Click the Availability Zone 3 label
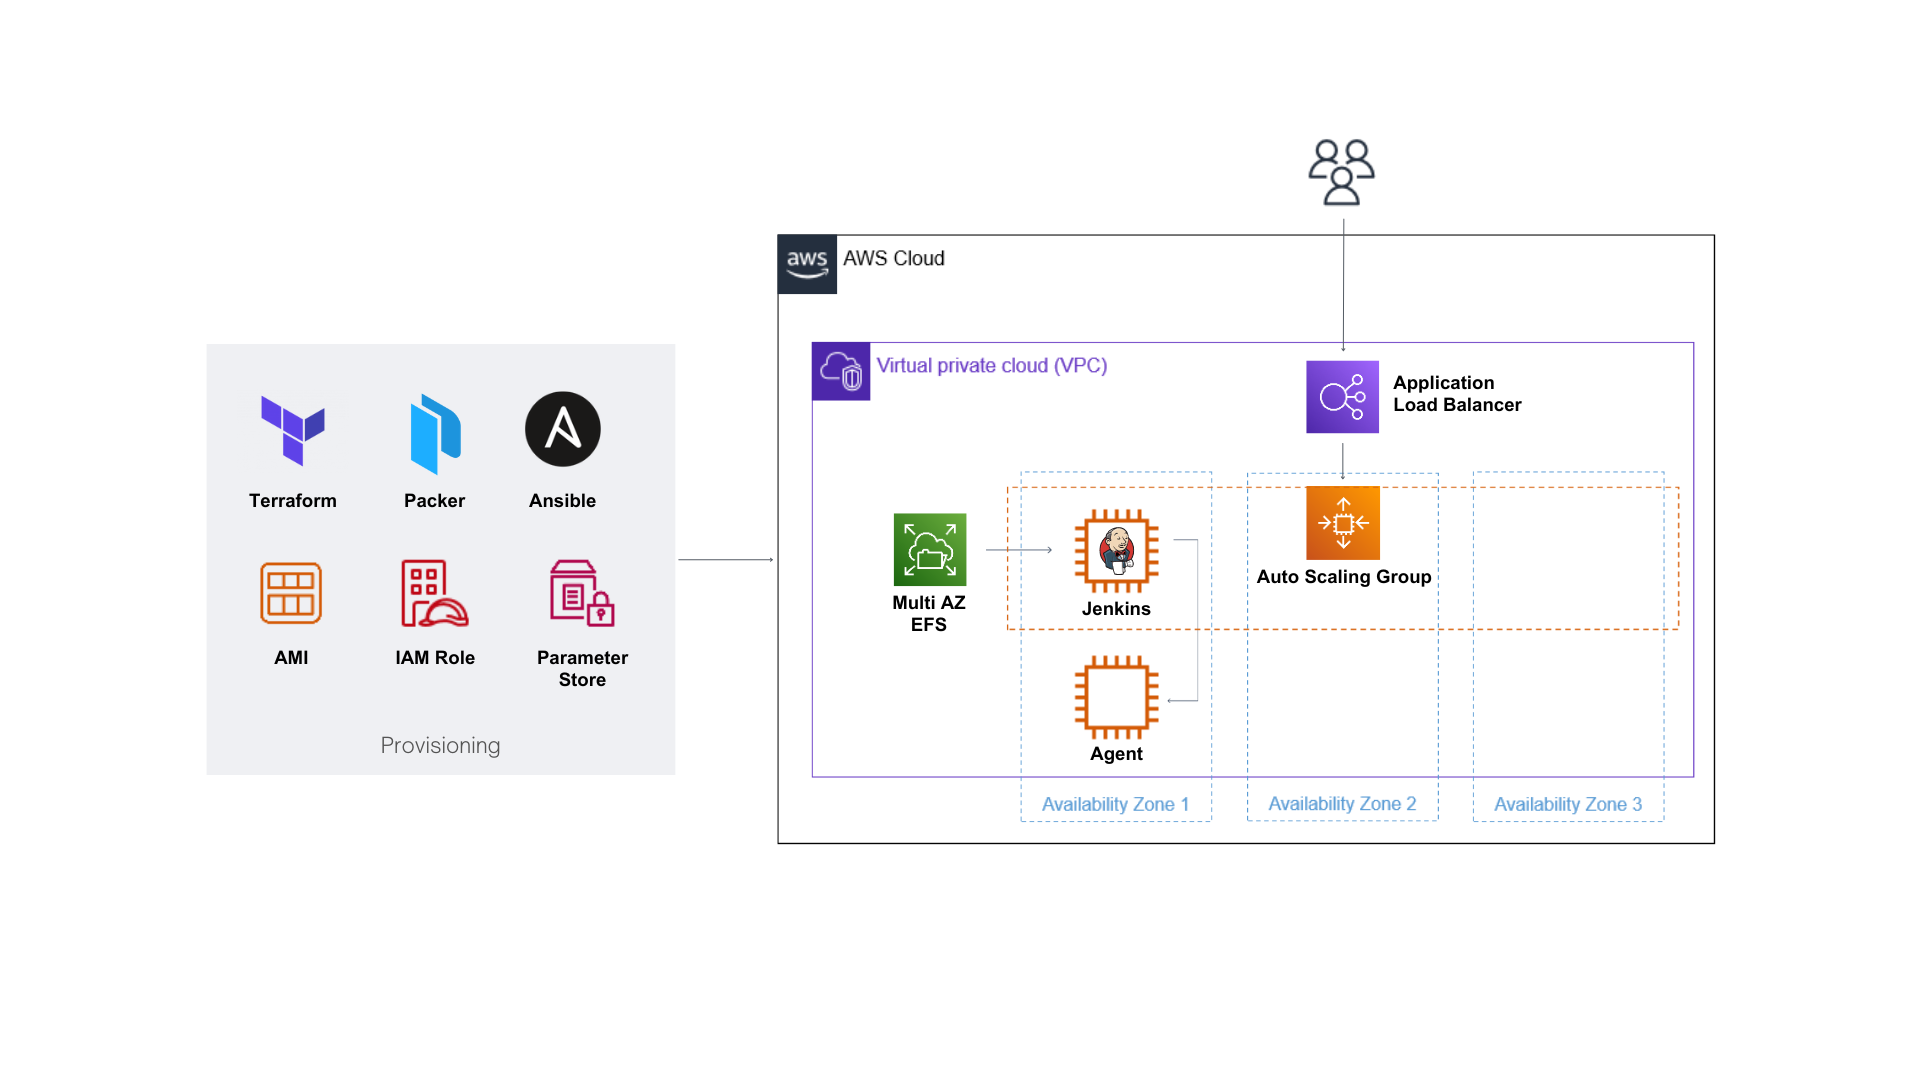1920x1080 pixels. tap(1567, 804)
